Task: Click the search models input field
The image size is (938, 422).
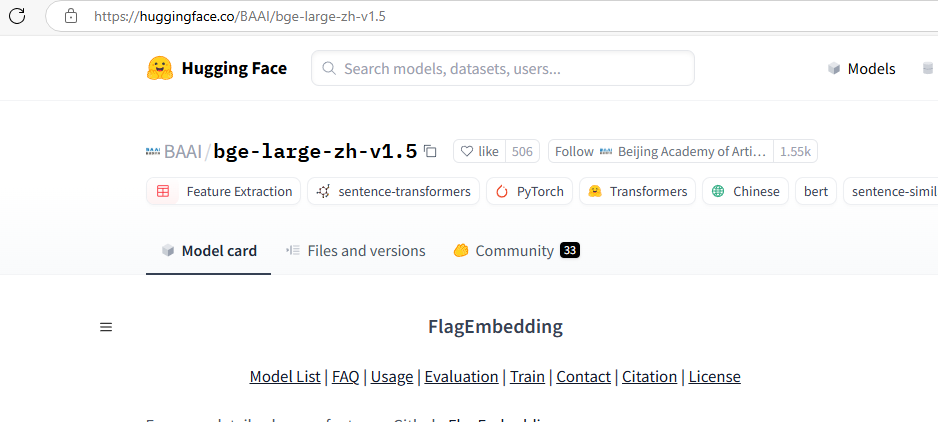Action: [x=502, y=68]
